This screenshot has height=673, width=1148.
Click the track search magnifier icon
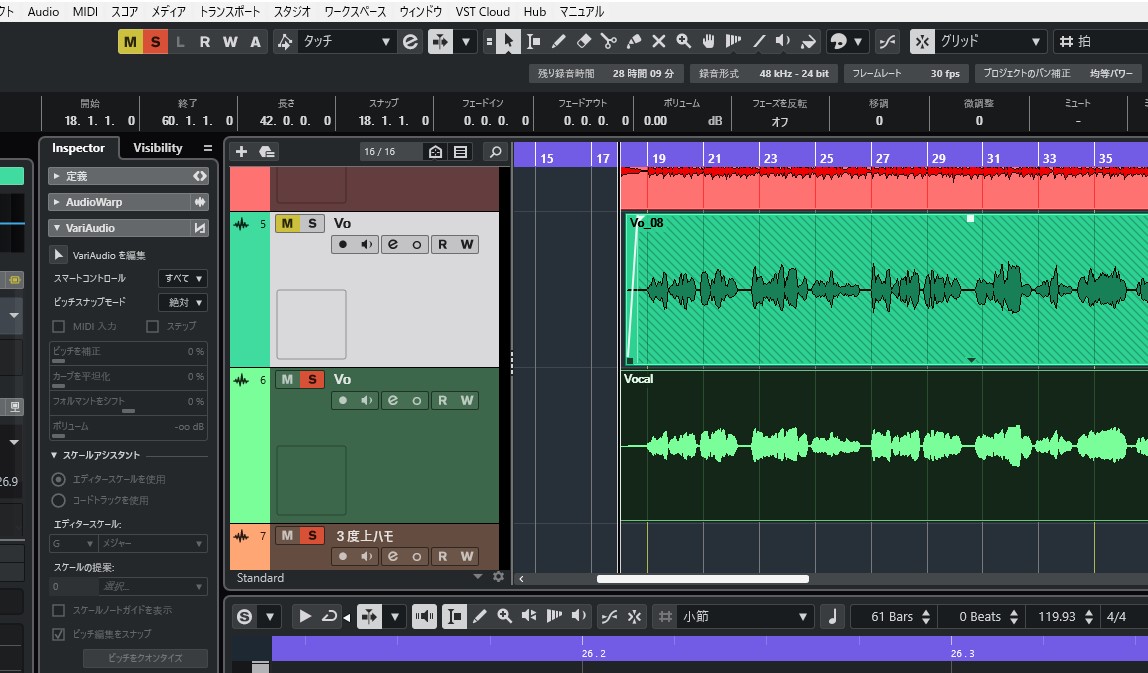496,152
